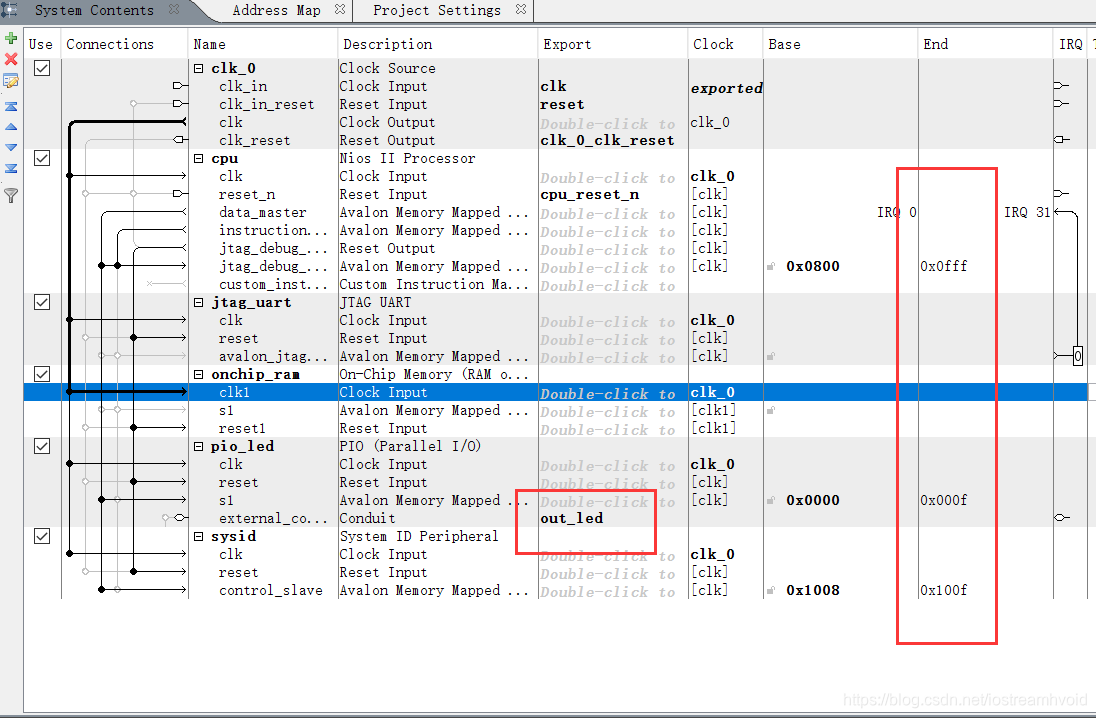Click lock icon beside base 0x0000
The height and width of the screenshot is (718, 1096).
pos(771,501)
